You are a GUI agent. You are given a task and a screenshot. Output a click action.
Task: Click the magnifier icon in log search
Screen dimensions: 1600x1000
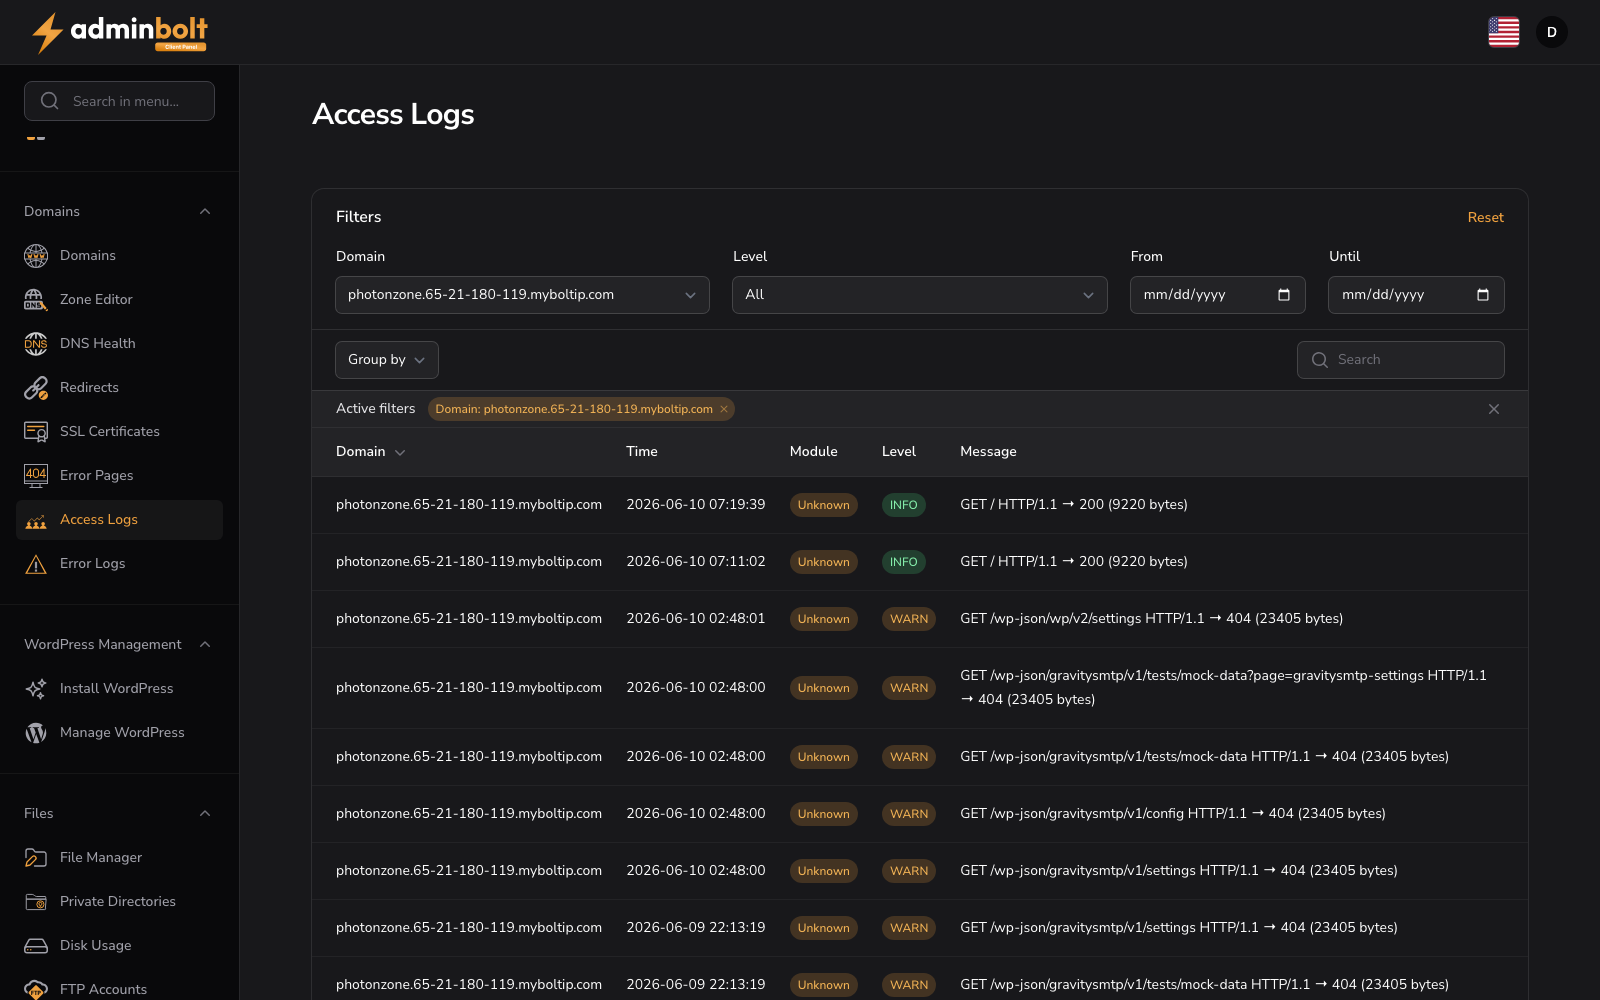[x=1320, y=360]
